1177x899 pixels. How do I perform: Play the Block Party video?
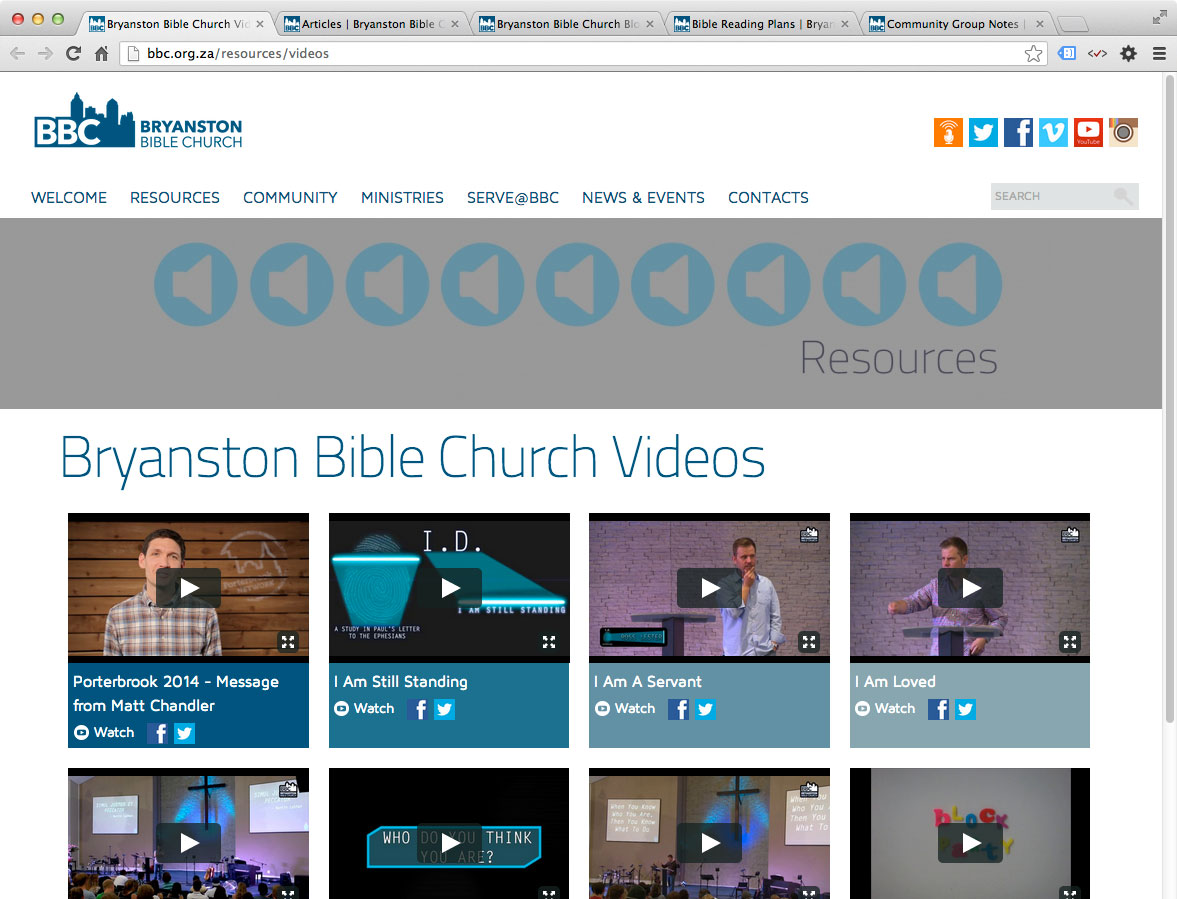pos(971,843)
